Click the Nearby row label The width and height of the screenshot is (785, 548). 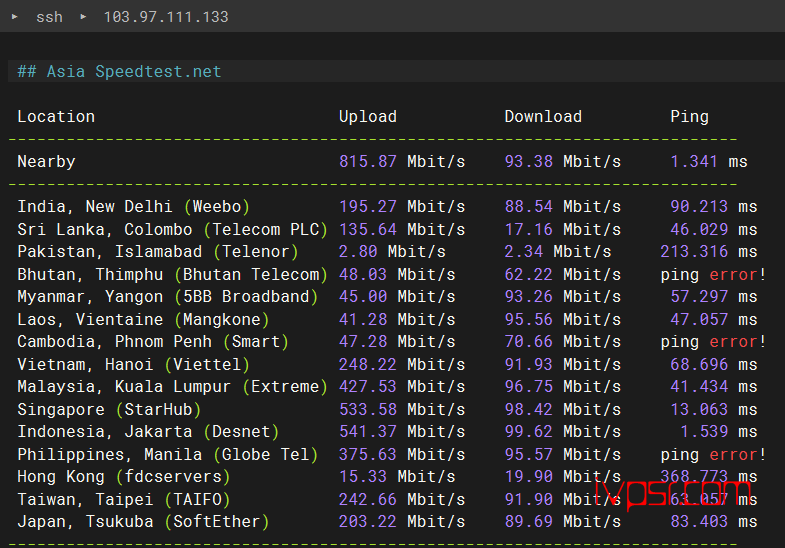tap(46, 162)
